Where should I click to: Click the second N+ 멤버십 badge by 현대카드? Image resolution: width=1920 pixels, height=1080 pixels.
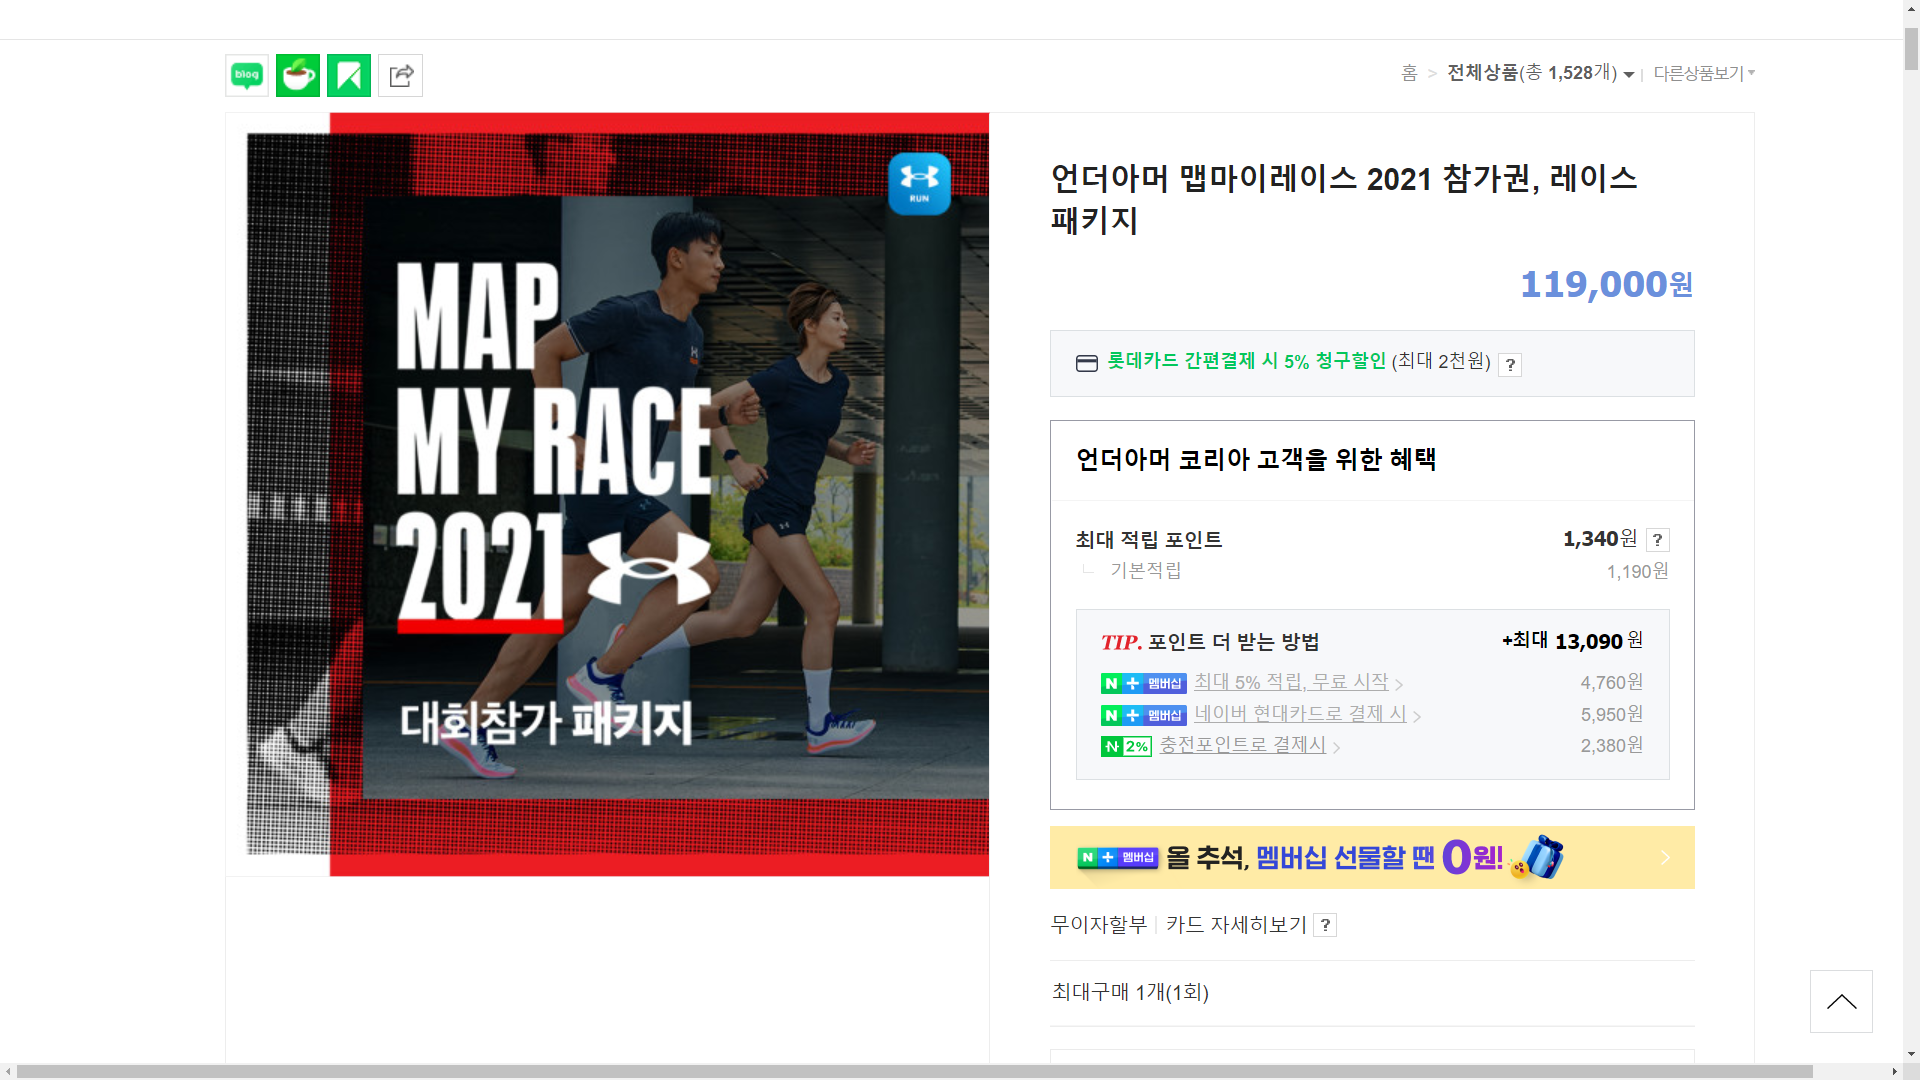click(1143, 715)
